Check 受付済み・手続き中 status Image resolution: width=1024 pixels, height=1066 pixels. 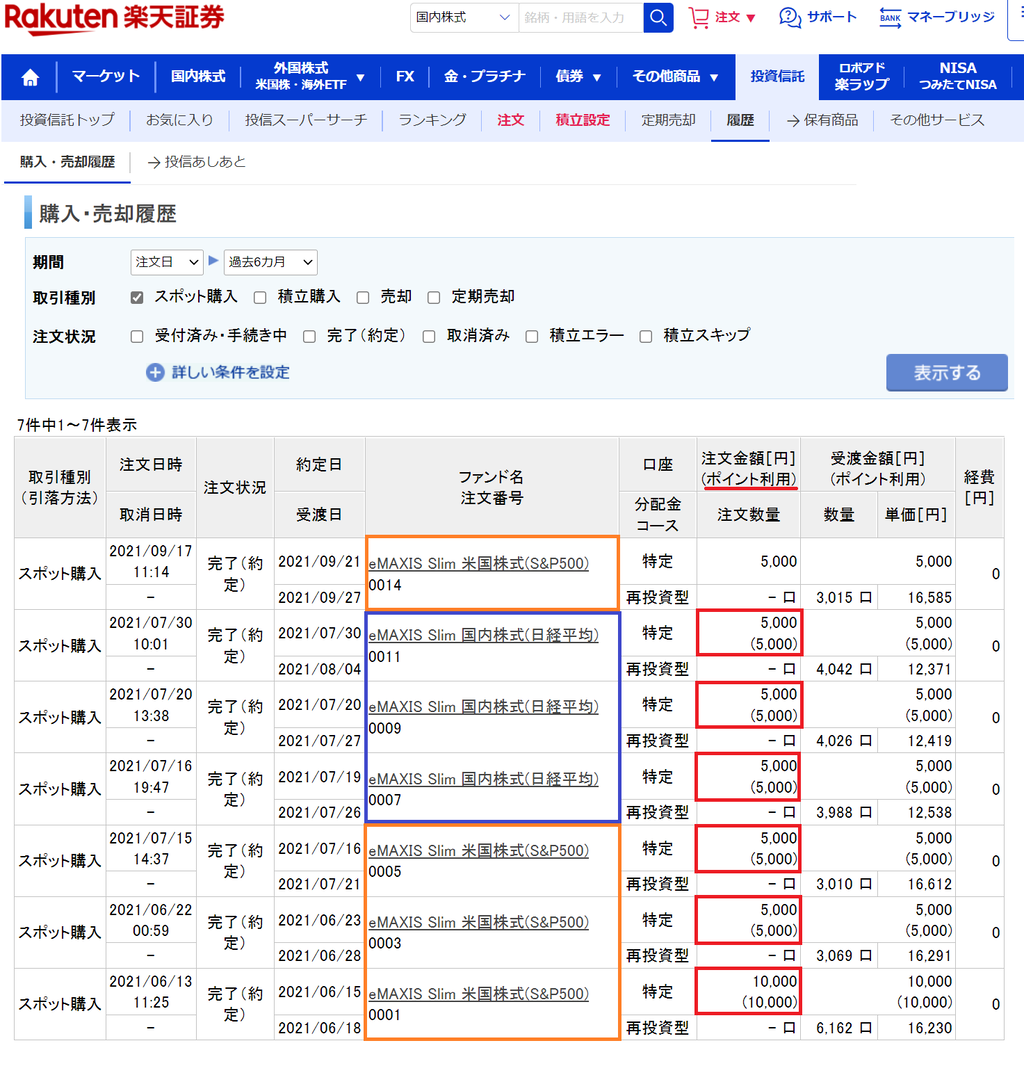coord(137,337)
